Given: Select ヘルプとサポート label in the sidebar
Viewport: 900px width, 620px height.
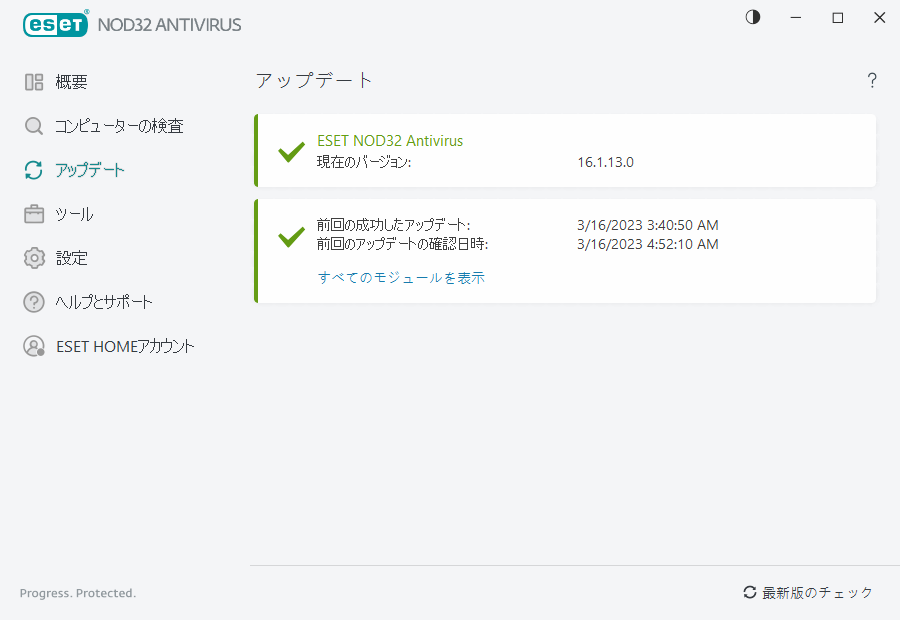Looking at the screenshot, I should tap(104, 302).
